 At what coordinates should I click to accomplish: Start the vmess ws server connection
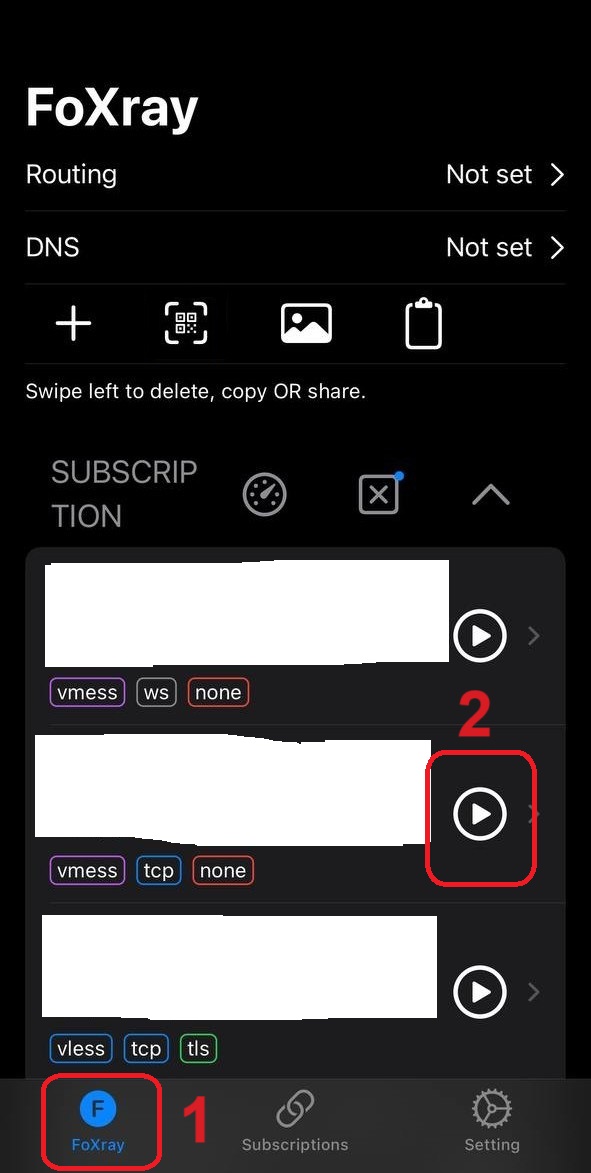tap(480, 635)
